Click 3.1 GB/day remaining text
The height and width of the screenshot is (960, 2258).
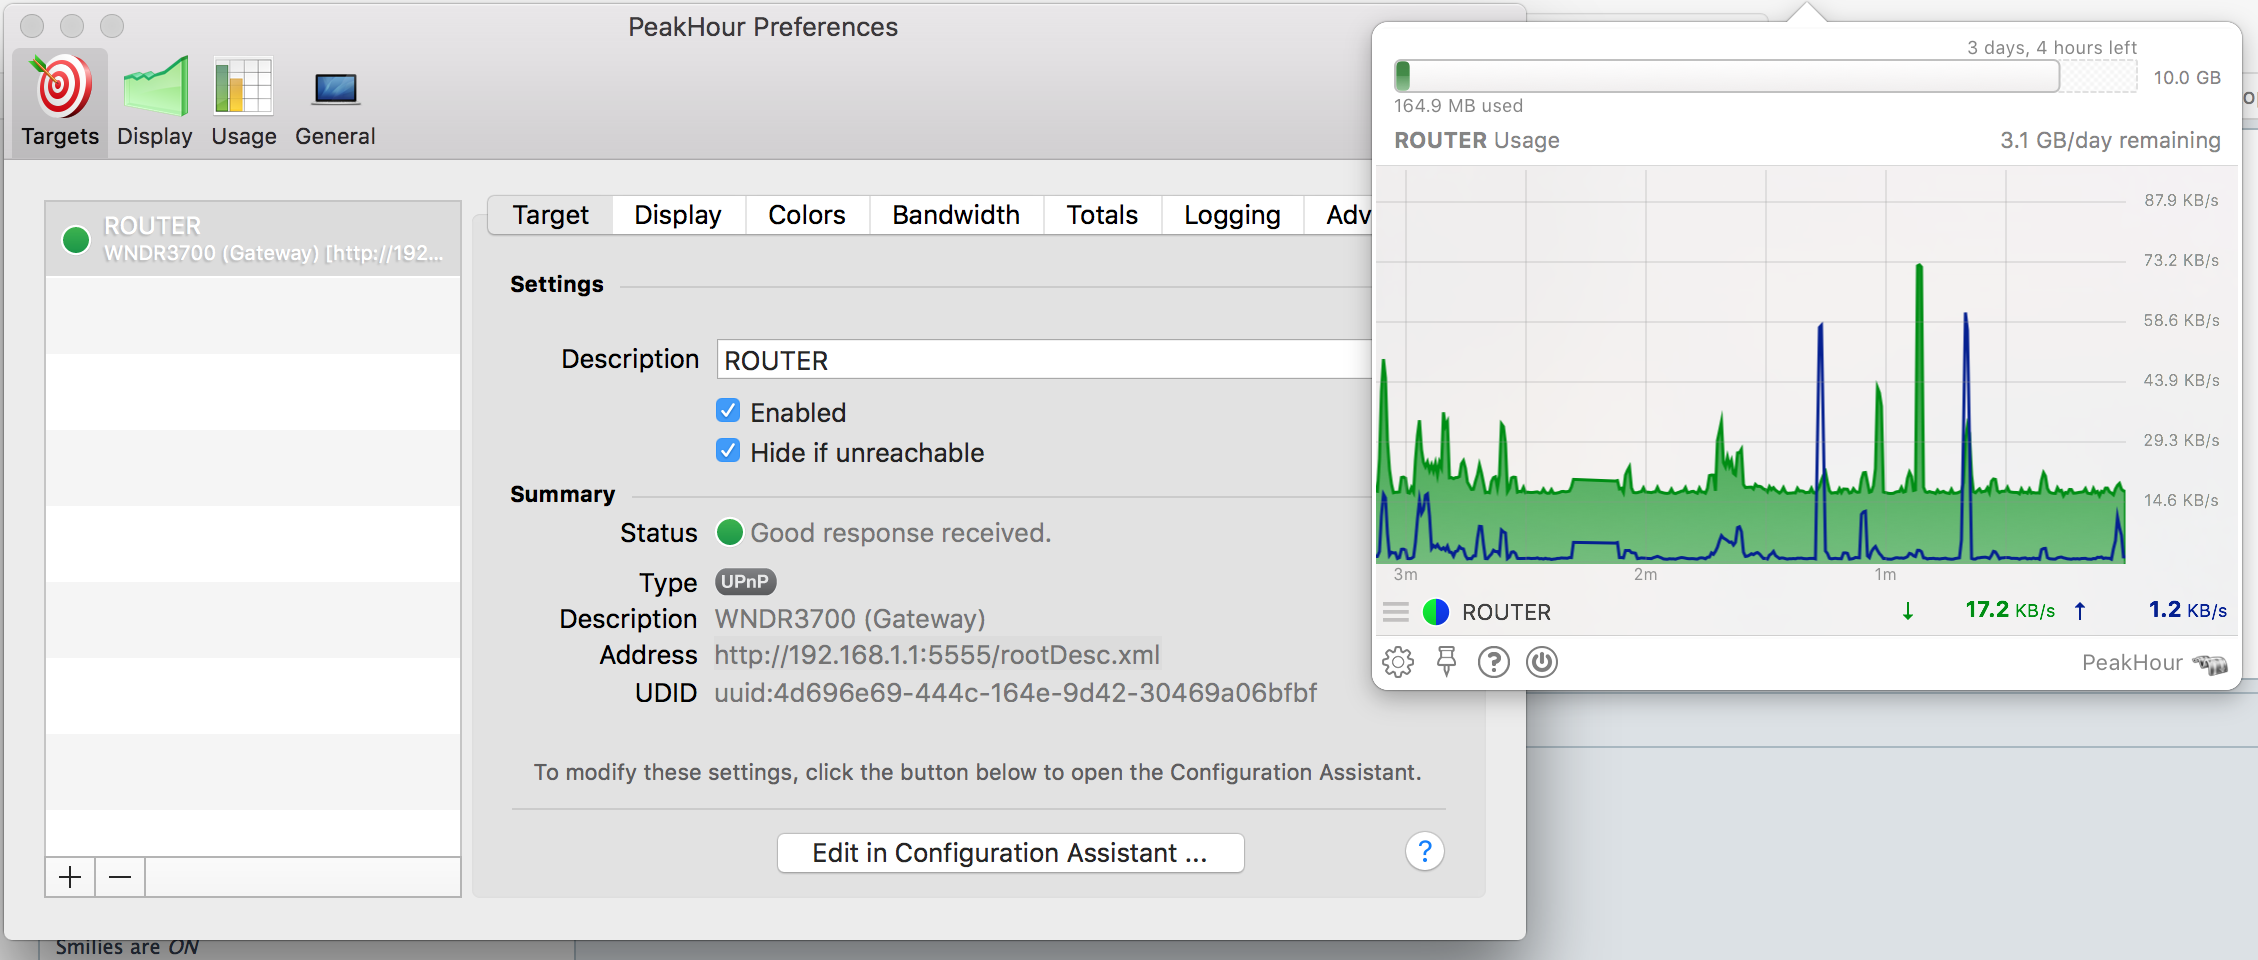tap(2110, 140)
